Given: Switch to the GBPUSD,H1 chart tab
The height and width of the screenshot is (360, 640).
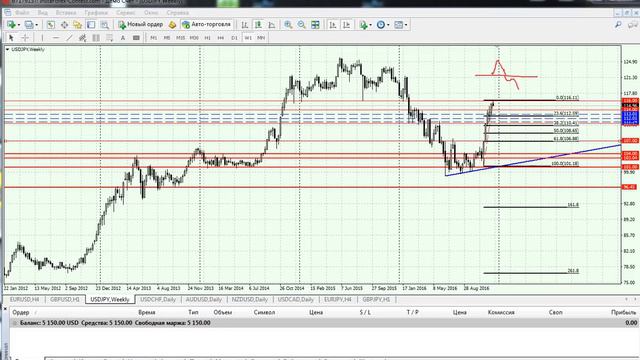Looking at the screenshot, I should pyautogui.click(x=64, y=299).
